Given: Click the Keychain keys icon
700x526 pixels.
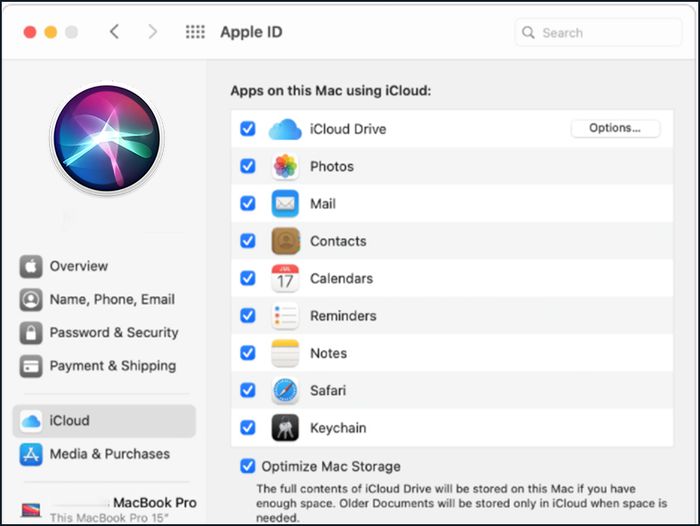Looking at the screenshot, I should tap(285, 428).
